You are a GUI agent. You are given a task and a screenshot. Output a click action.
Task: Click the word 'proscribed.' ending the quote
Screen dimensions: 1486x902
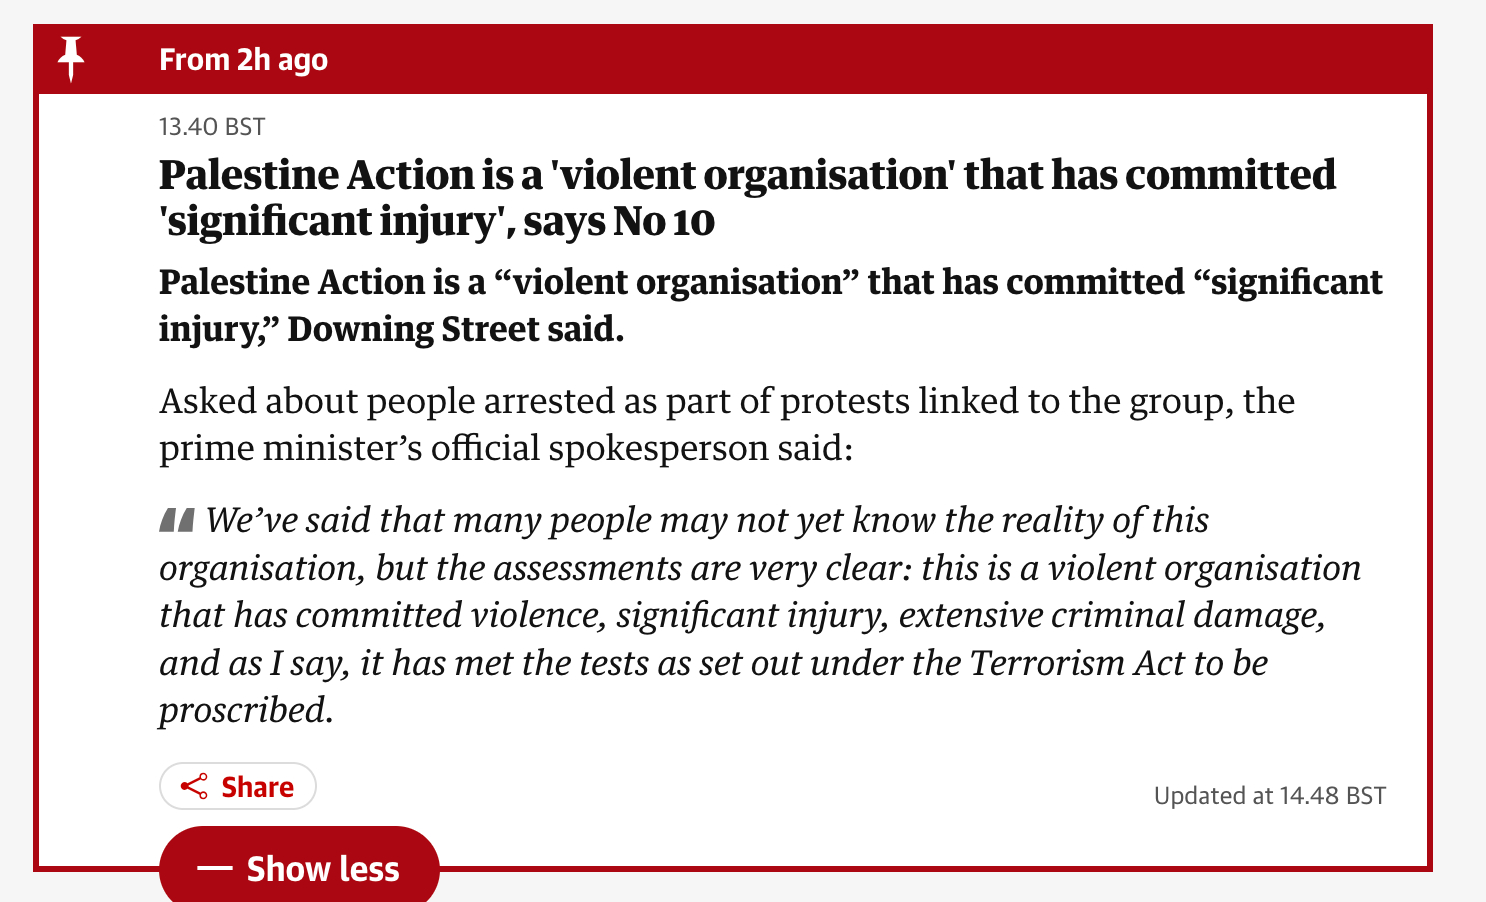tap(246, 710)
